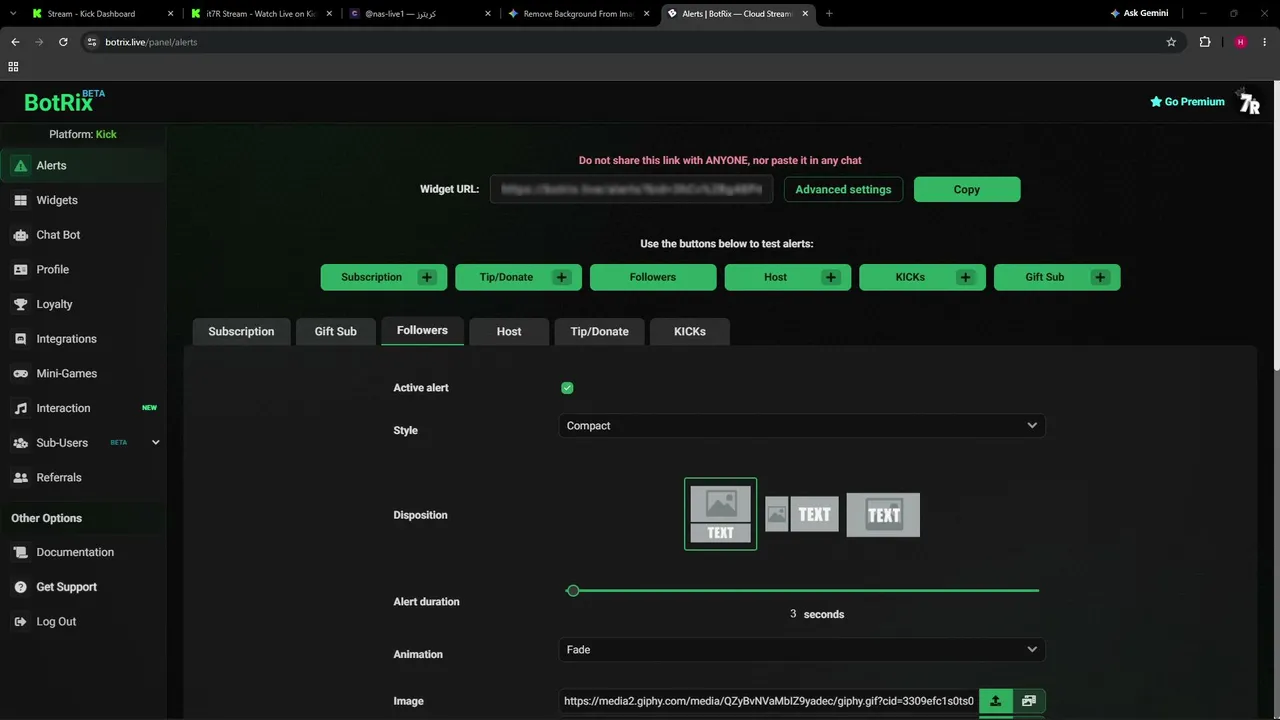Open the Style dropdown showing Compact

802,426
